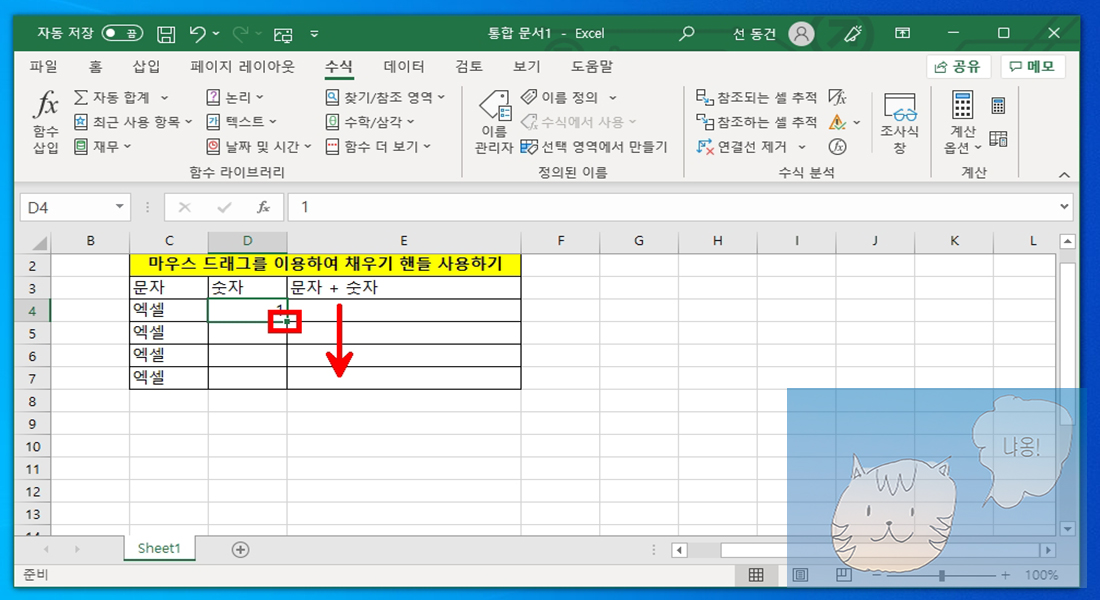Select the column D header
The height and width of the screenshot is (600, 1100).
click(248, 241)
